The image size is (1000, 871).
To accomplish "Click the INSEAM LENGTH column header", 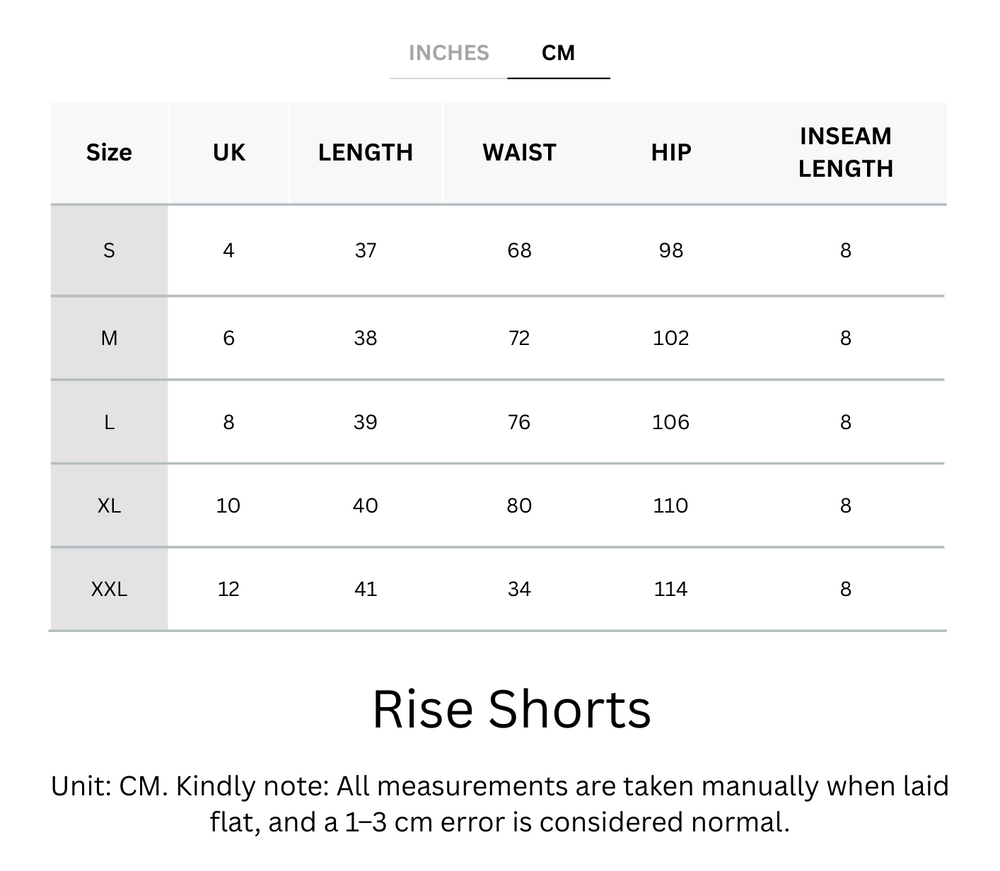I will (846, 152).
